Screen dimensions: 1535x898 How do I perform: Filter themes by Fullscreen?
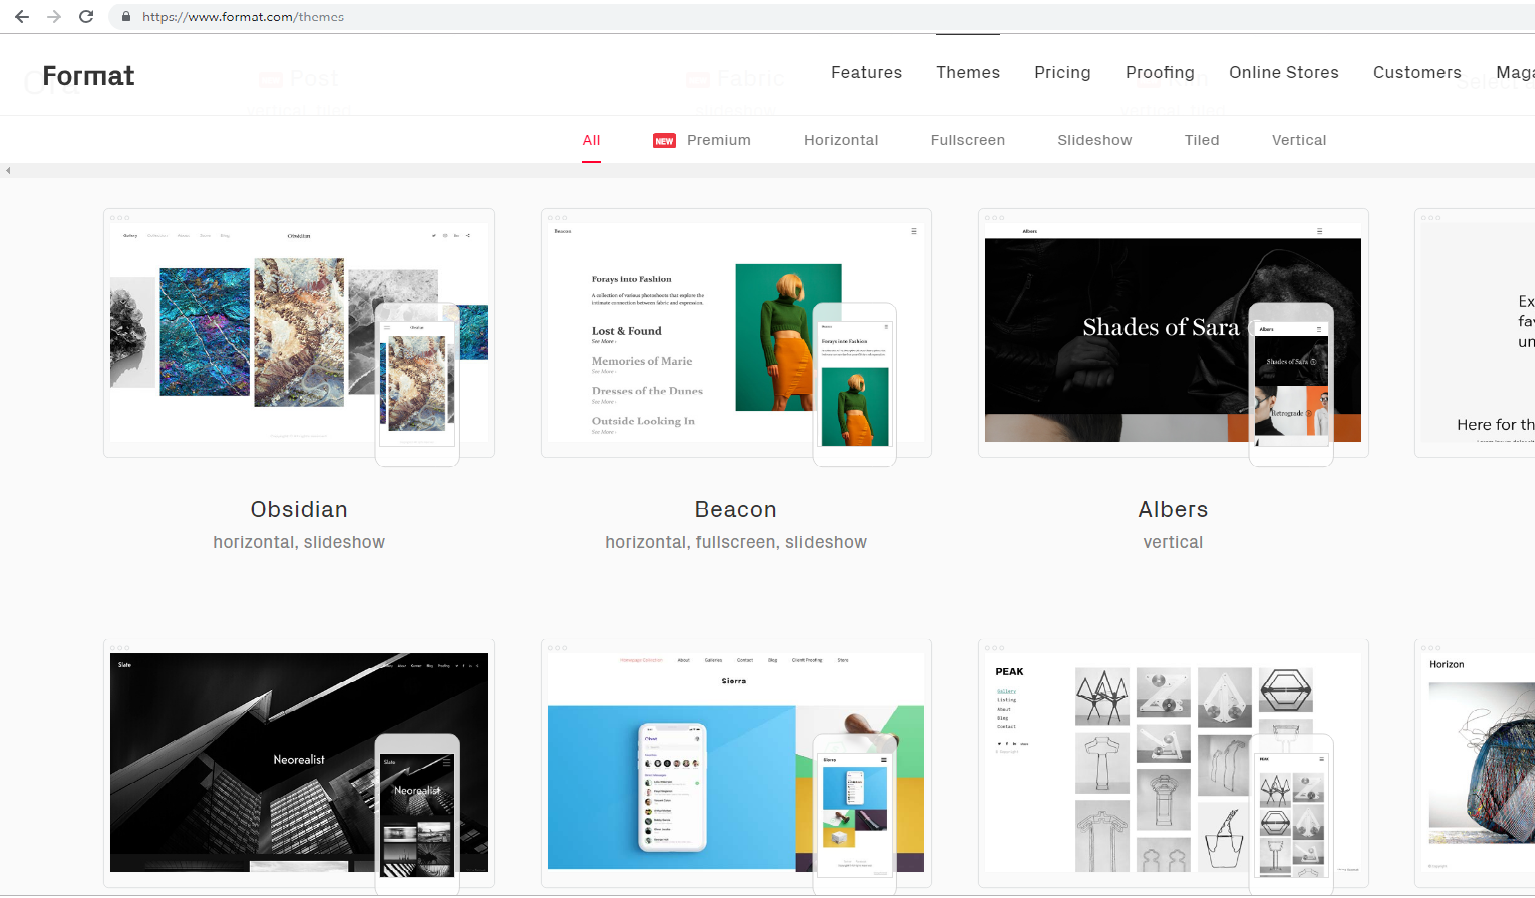click(967, 140)
